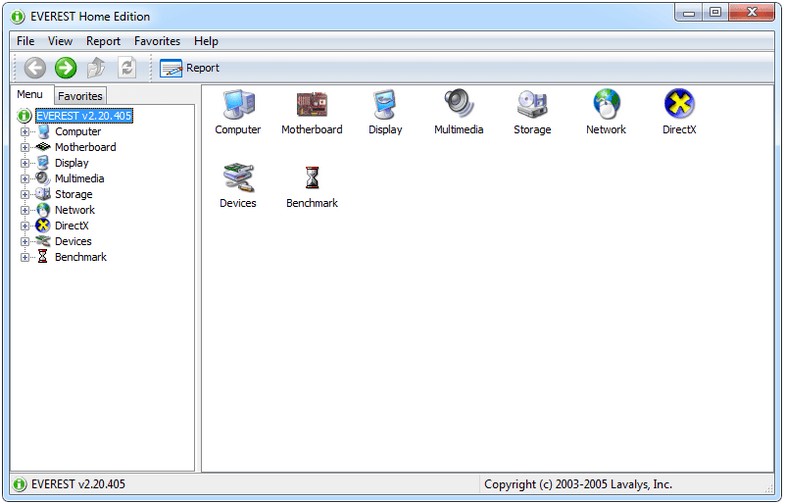786x504 pixels.
Task: Click the green info icon in status bar
Action: pos(20,484)
